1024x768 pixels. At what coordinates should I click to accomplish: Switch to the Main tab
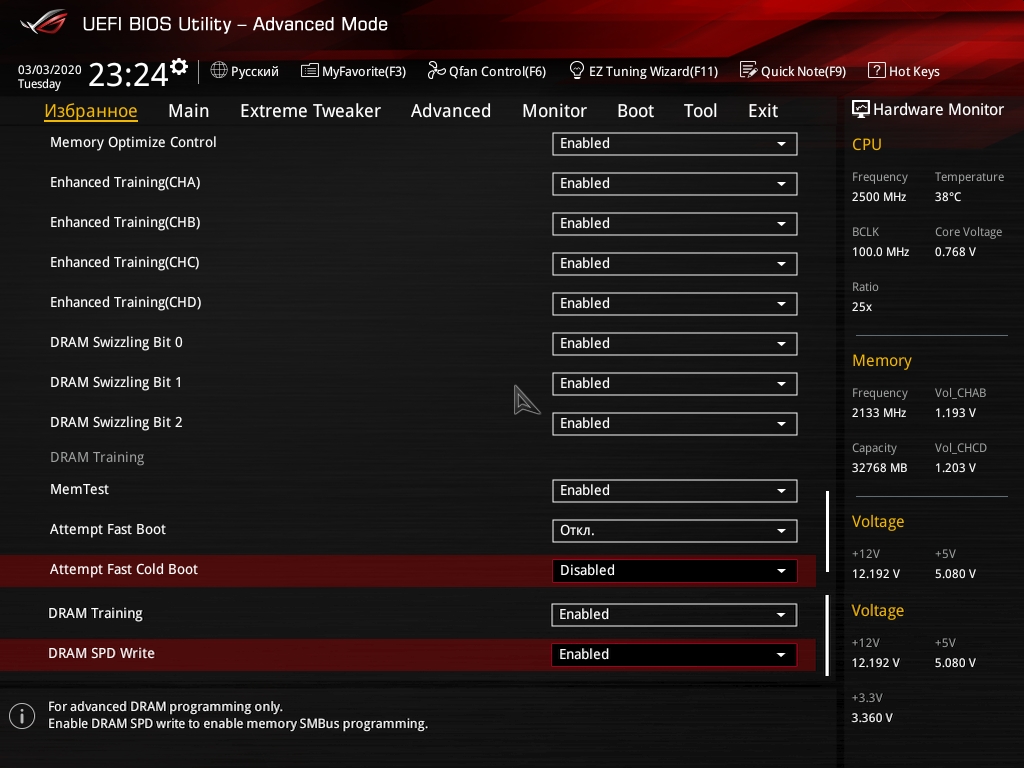click(189, 111)
